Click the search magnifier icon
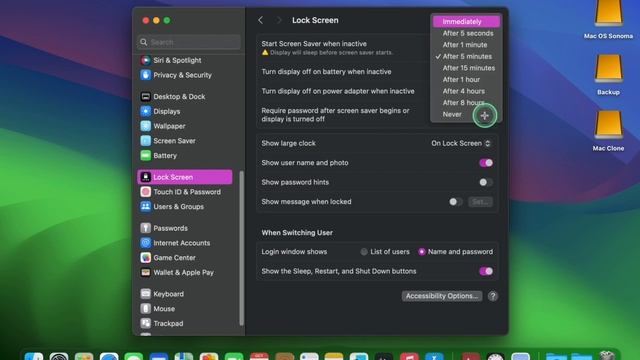This screenshot has width=640, height=360. click(144, 42)
